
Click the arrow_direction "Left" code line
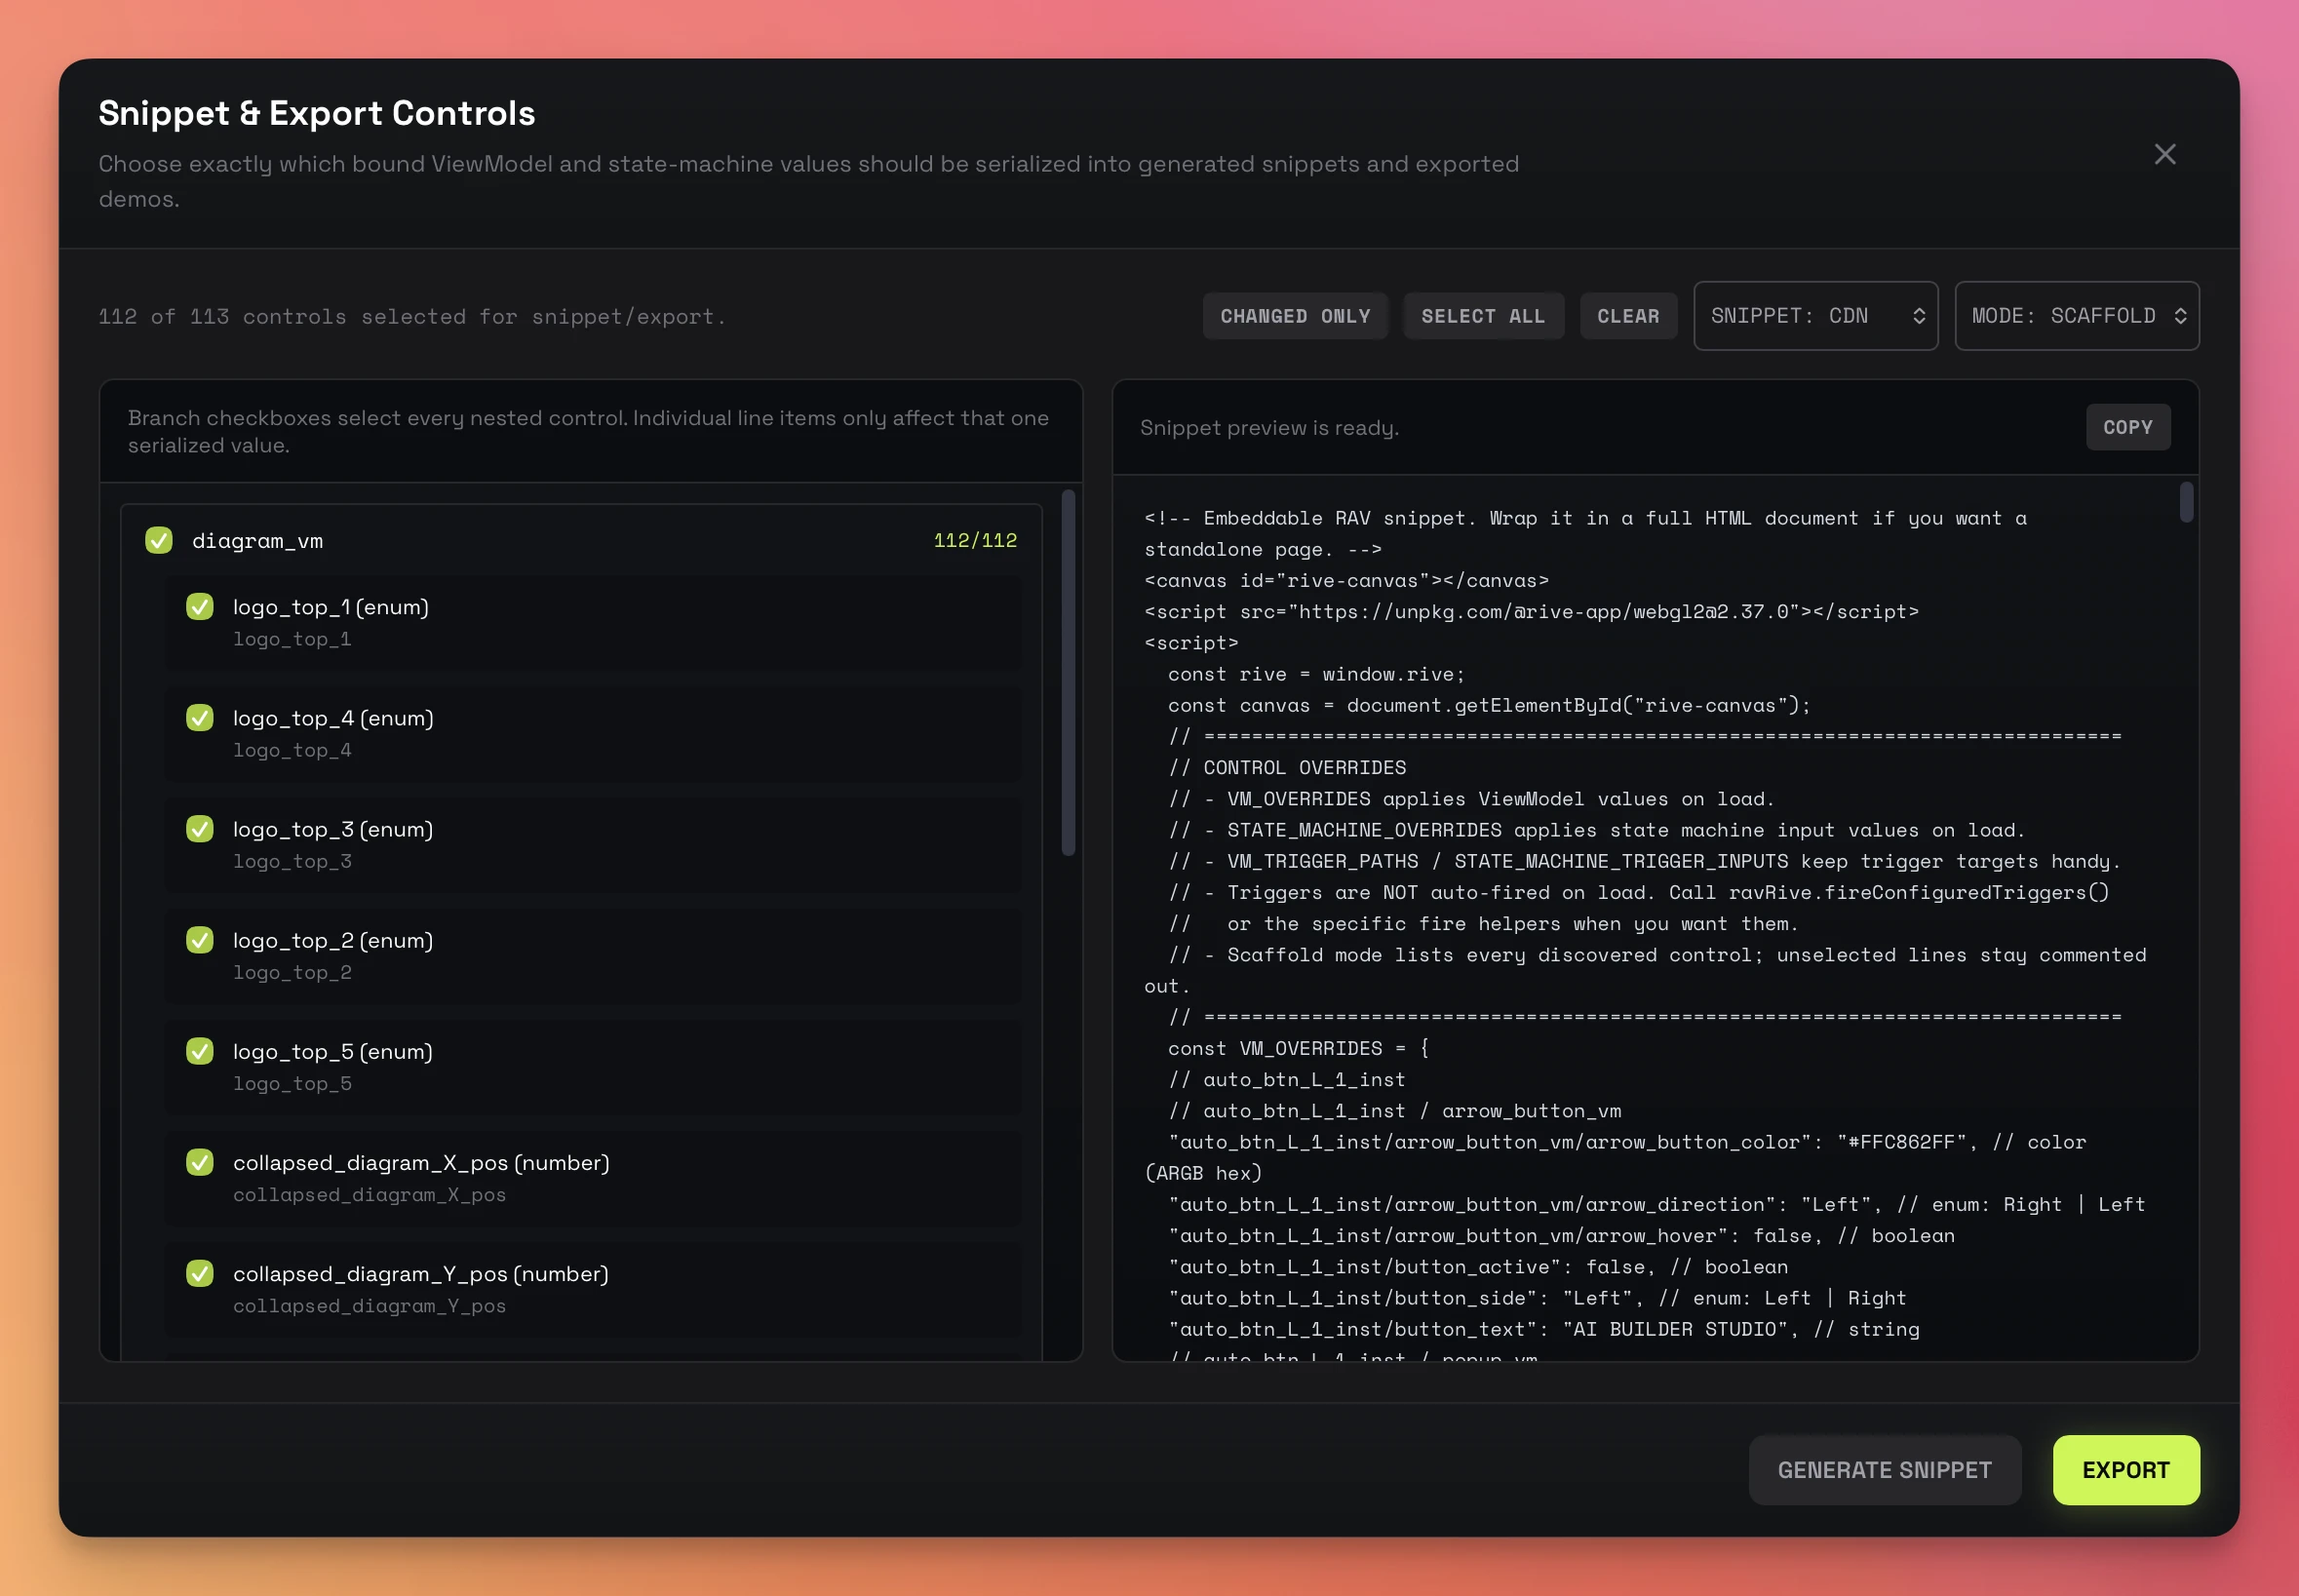point(1656,1204)
